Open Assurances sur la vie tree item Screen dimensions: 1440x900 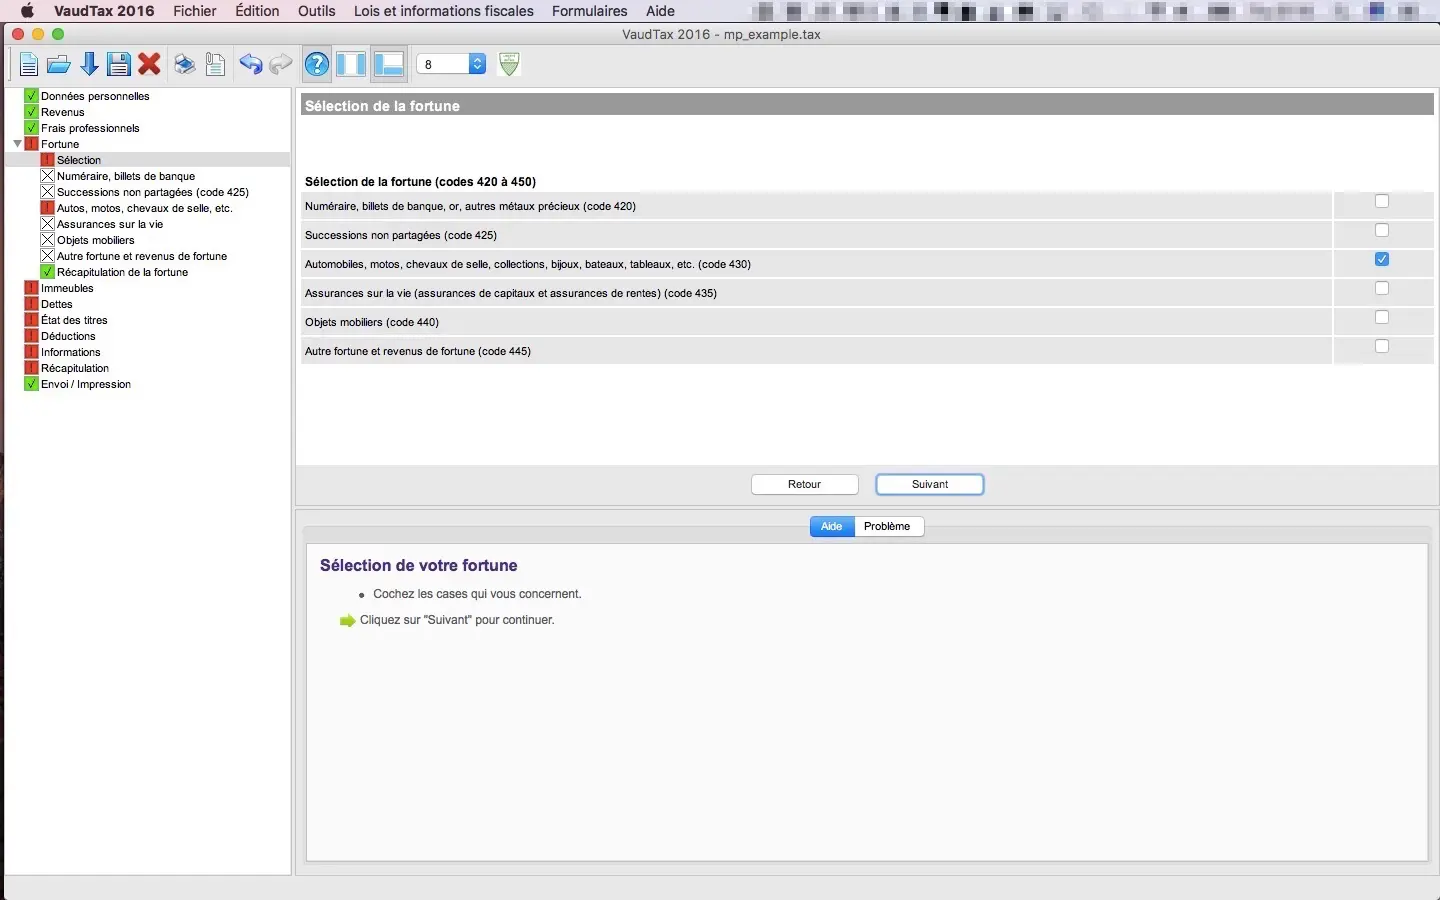(110, 224)
